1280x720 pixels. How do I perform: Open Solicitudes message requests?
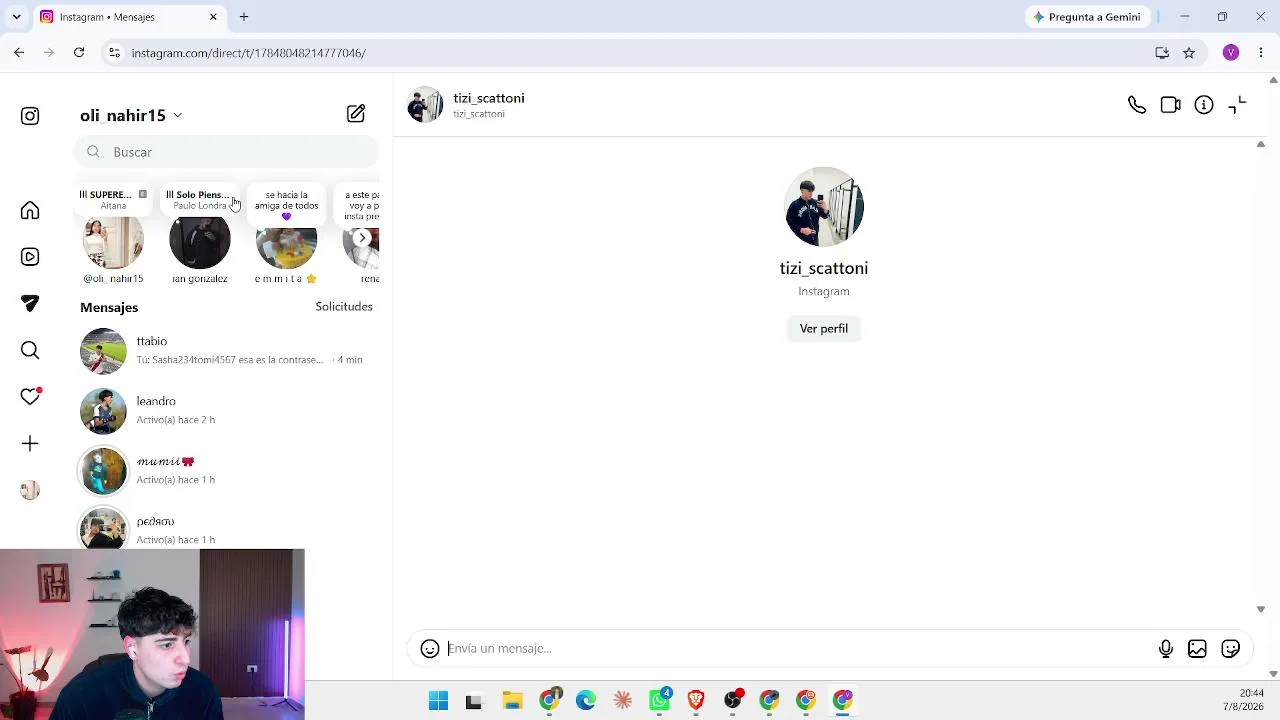(344, 307)
